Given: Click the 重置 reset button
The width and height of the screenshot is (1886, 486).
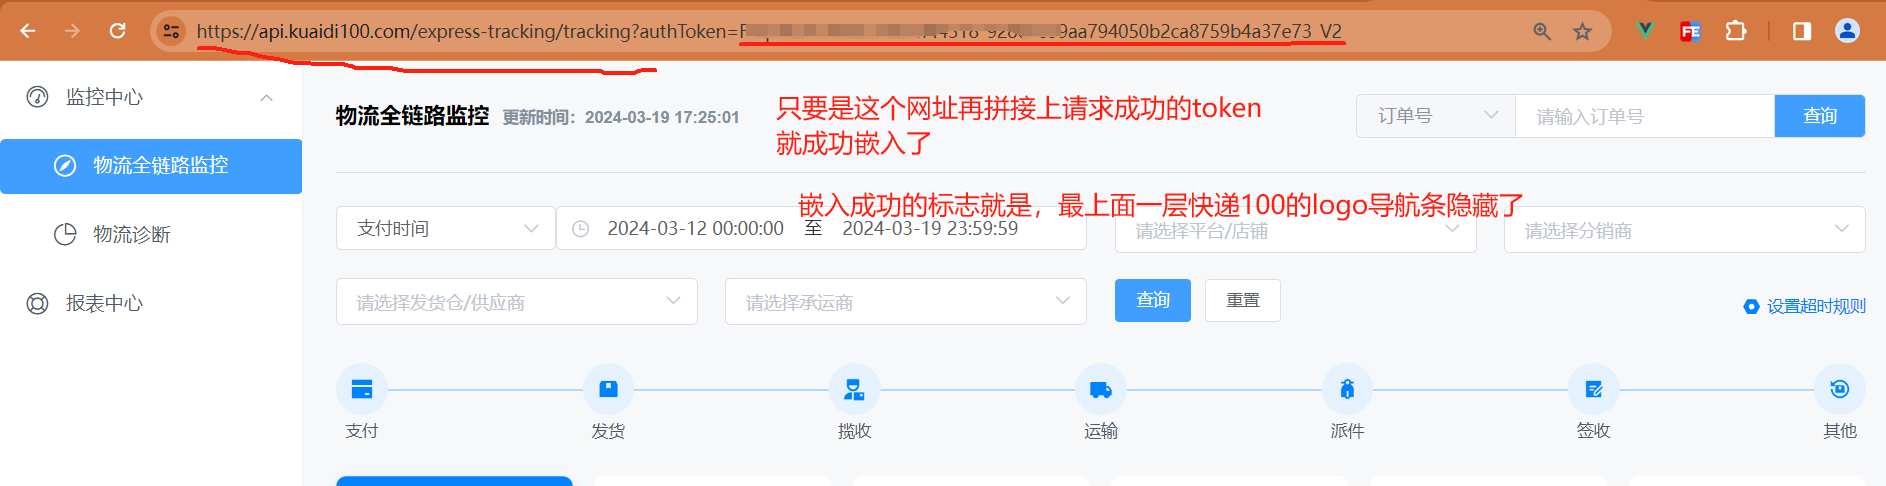Looking at the screenshot, I should [1243, 300].
